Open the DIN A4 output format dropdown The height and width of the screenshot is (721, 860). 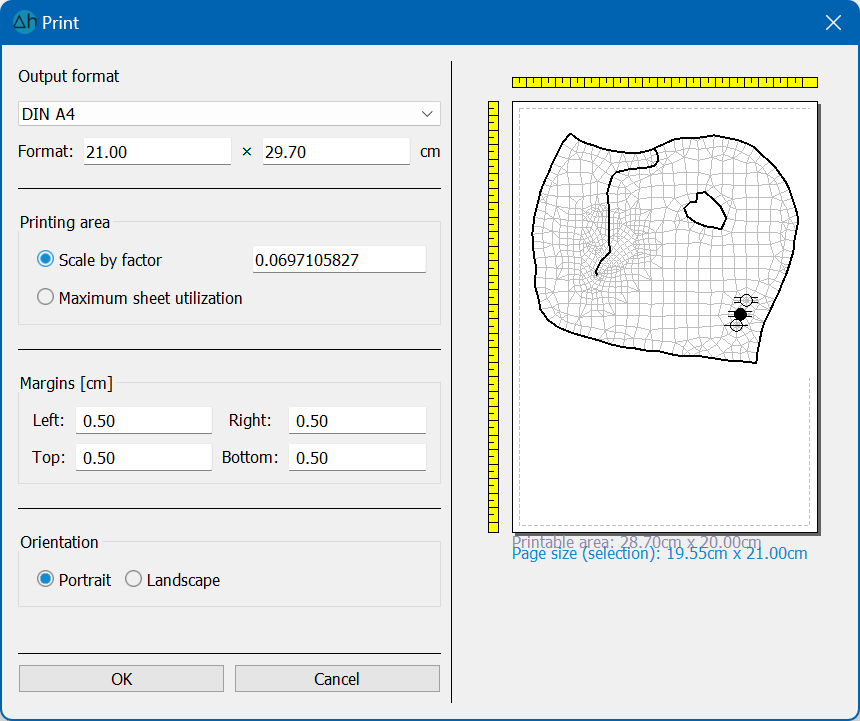[x=229, y=114]
